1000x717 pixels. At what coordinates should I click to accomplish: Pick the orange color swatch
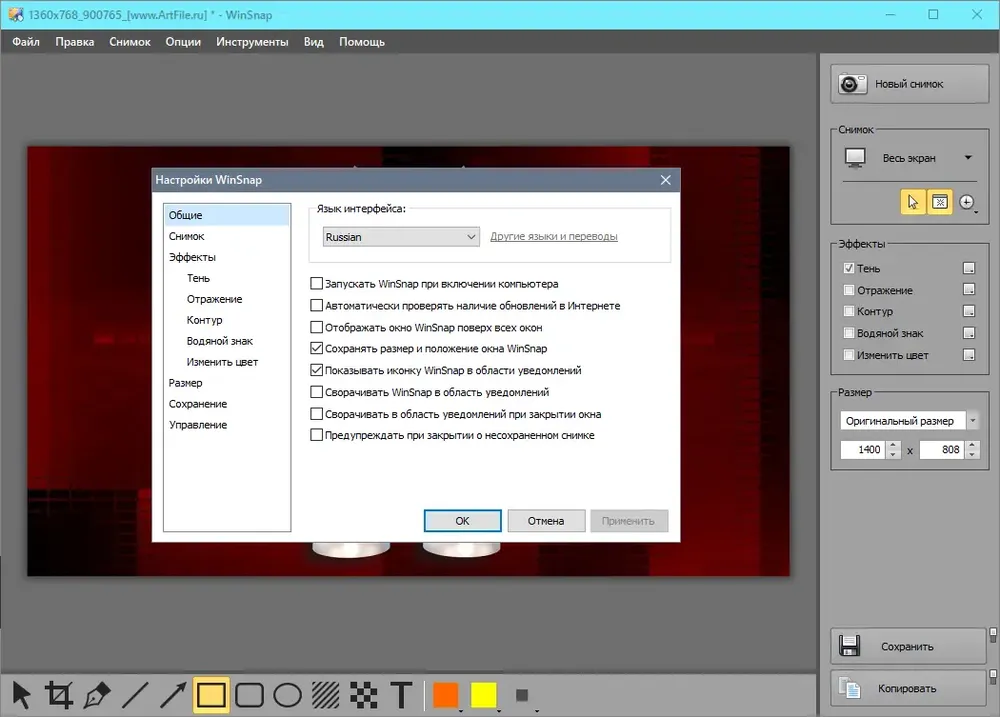pyautogui.click(x=445, y=695)
